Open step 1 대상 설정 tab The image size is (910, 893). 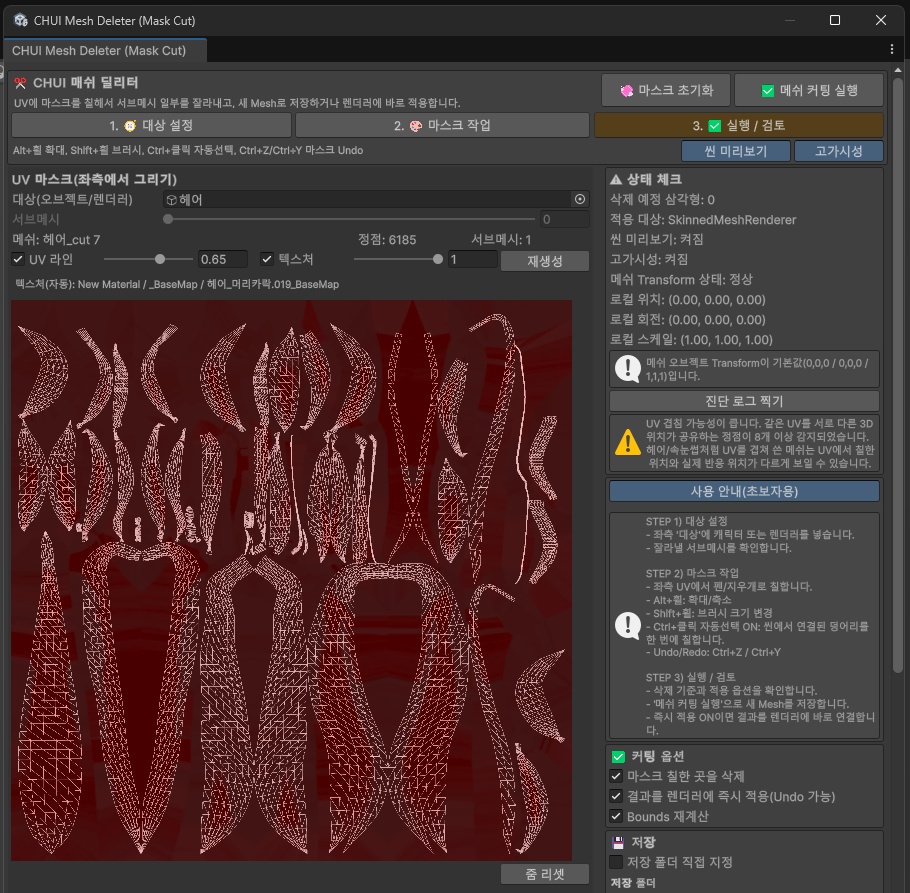coord(151,125)
